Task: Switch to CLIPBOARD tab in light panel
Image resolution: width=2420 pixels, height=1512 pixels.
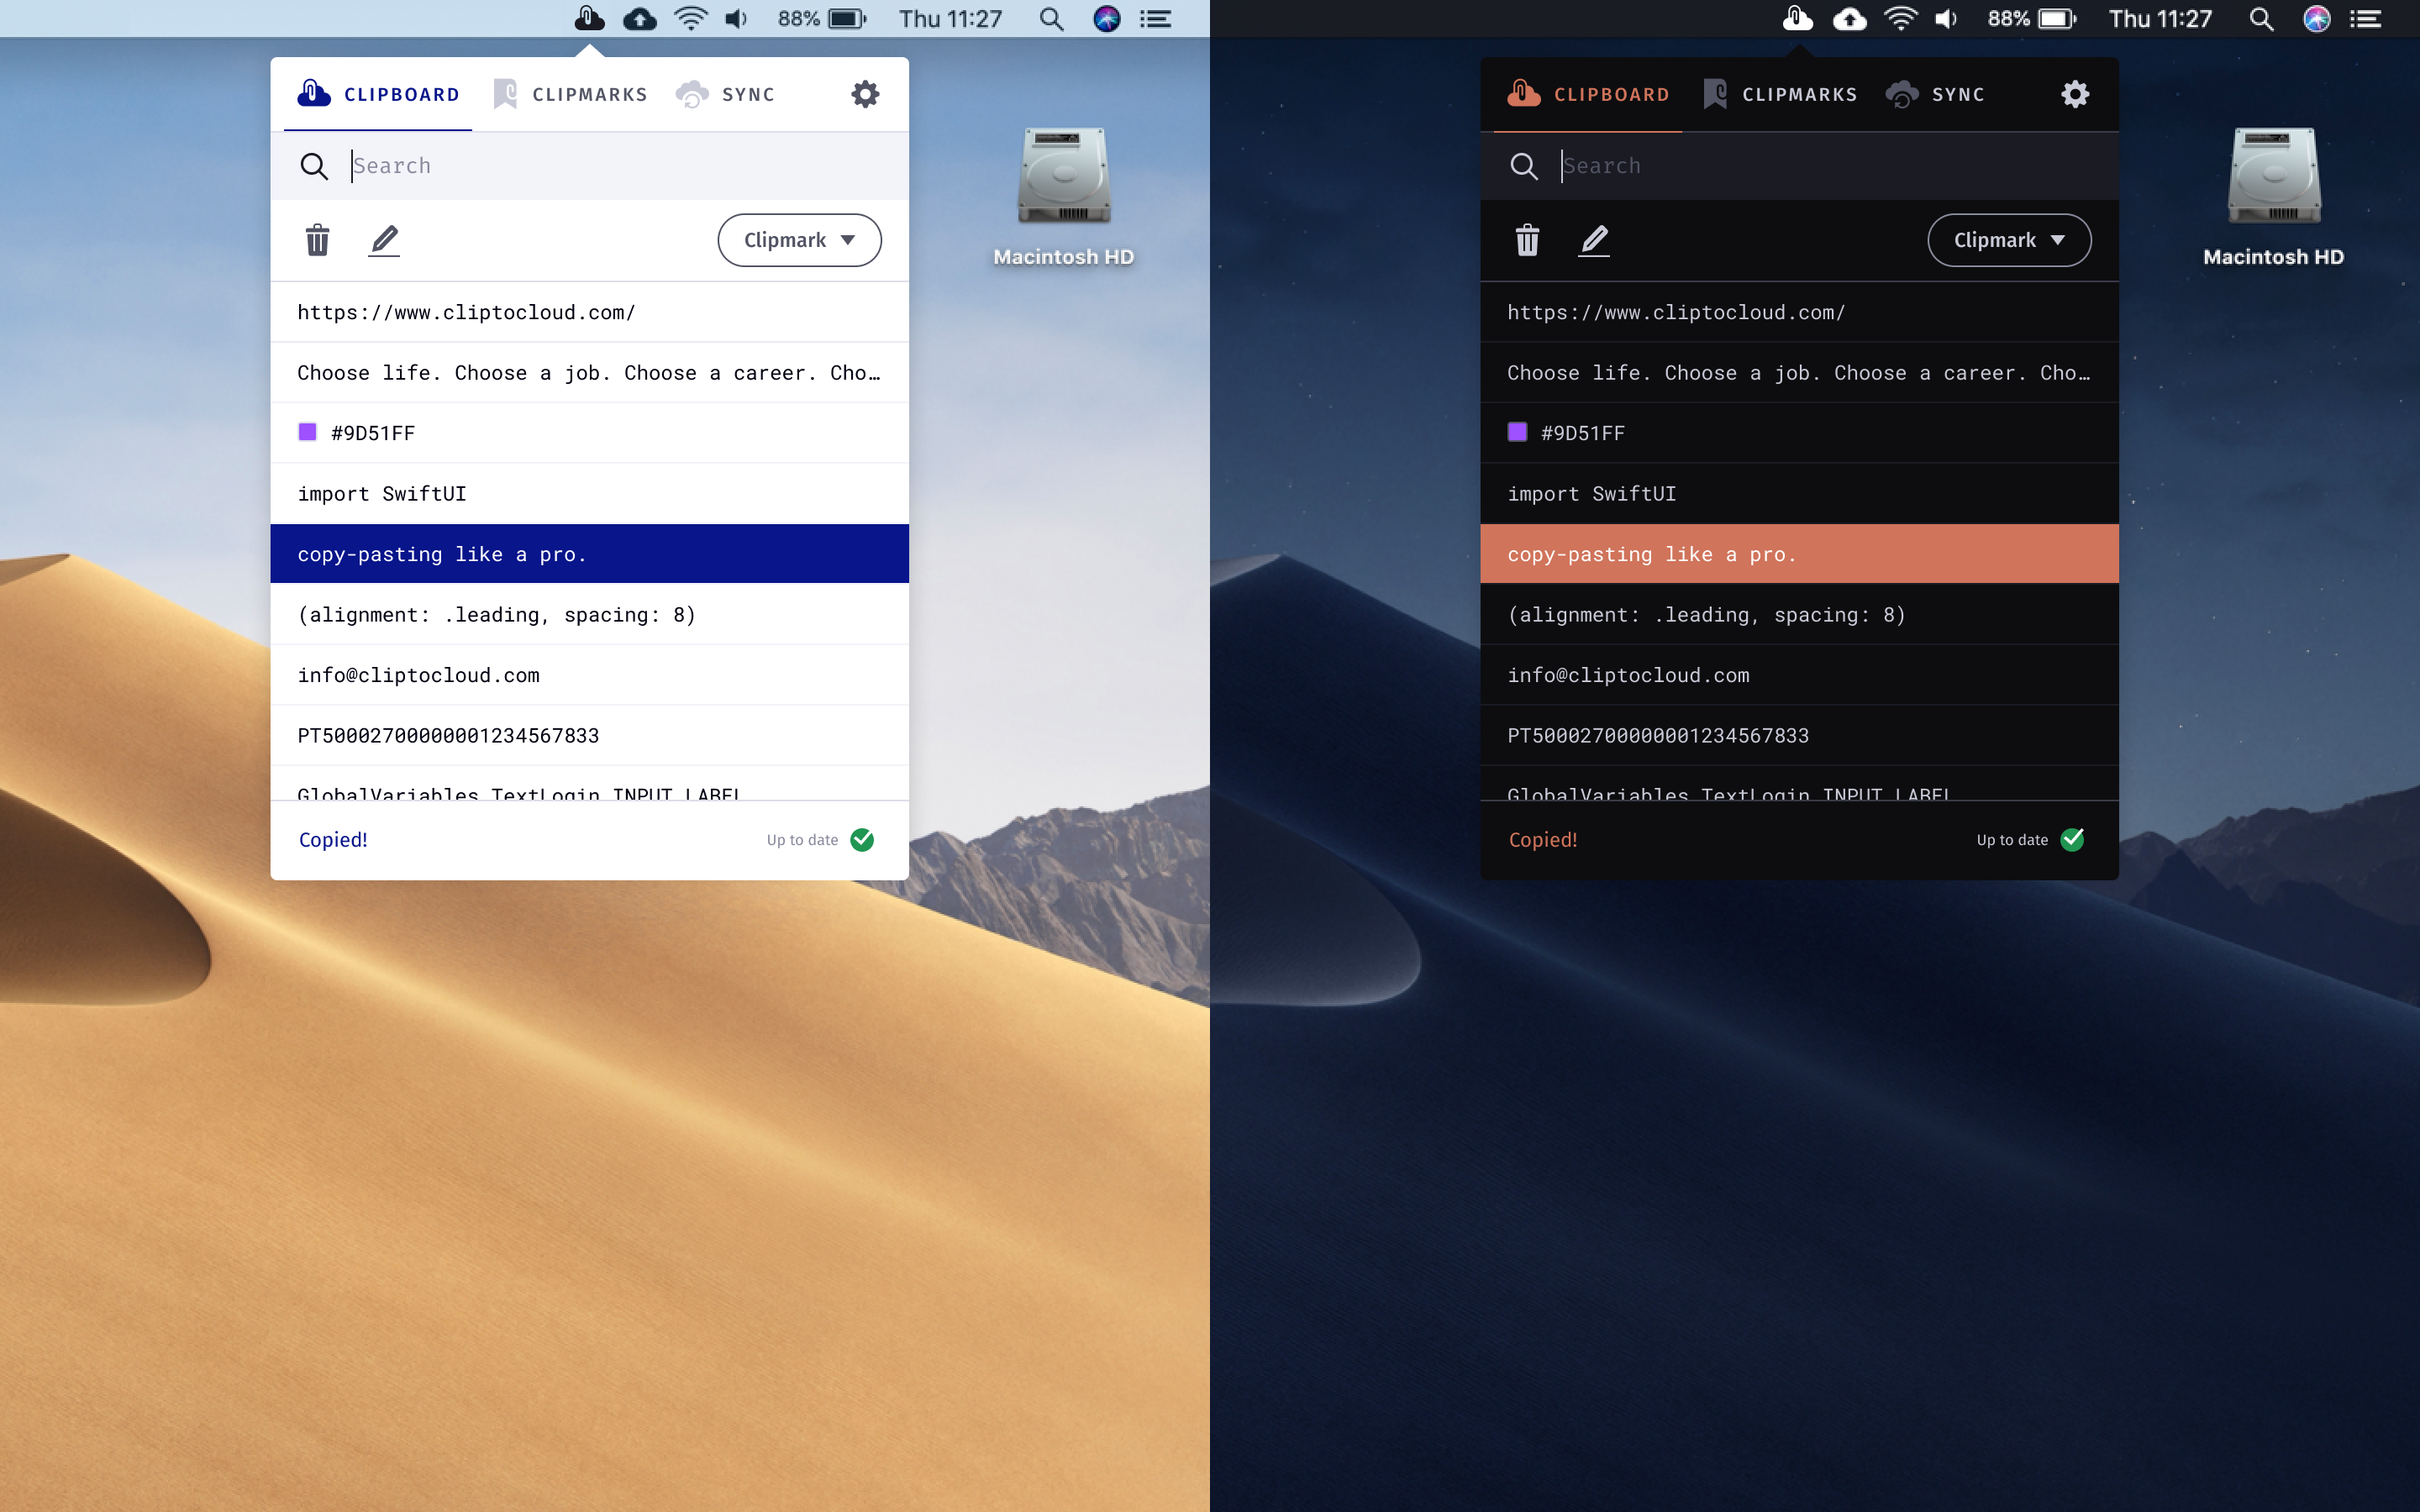Action: (378, 95)
